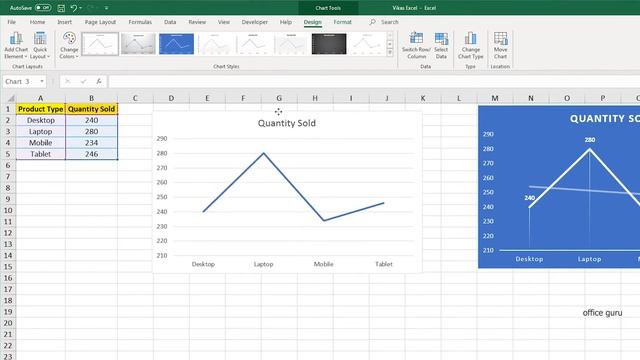Click the Enter checkmark in formula bar
The image size is (640, 360).
tap(83, 82)
